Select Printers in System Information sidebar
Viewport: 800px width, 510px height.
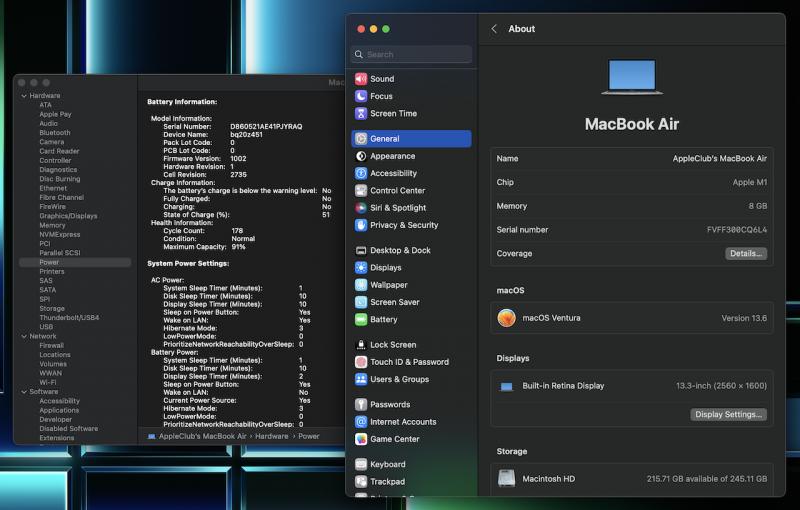click(52, 271)
